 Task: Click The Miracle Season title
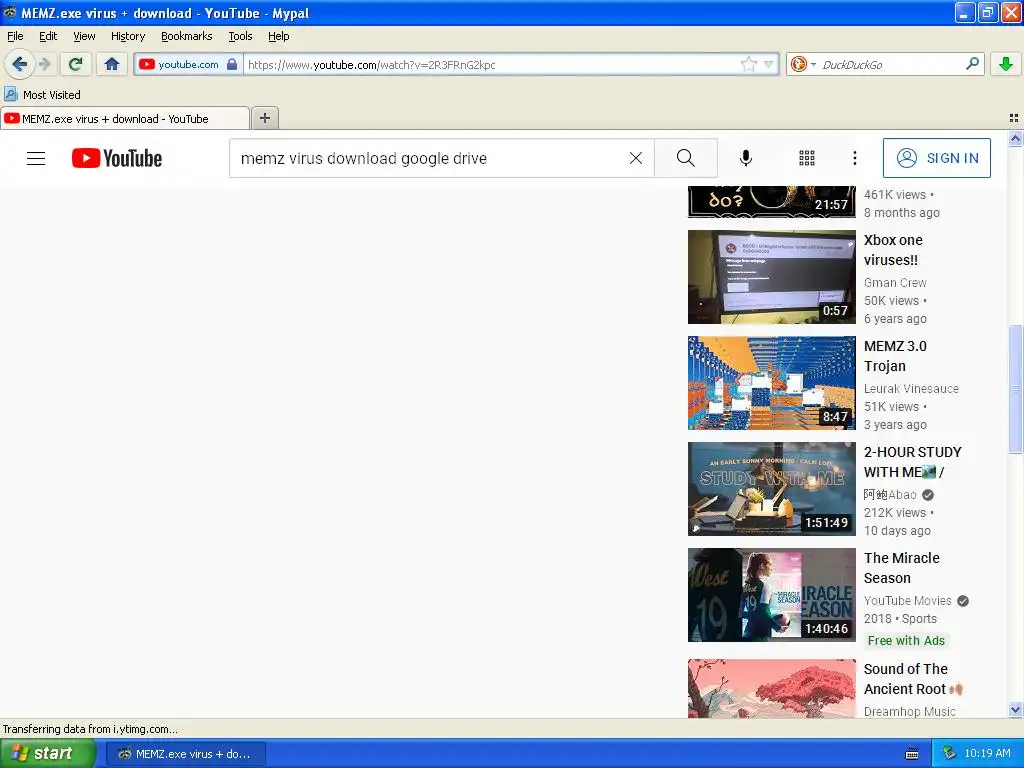tap(902, 568)
